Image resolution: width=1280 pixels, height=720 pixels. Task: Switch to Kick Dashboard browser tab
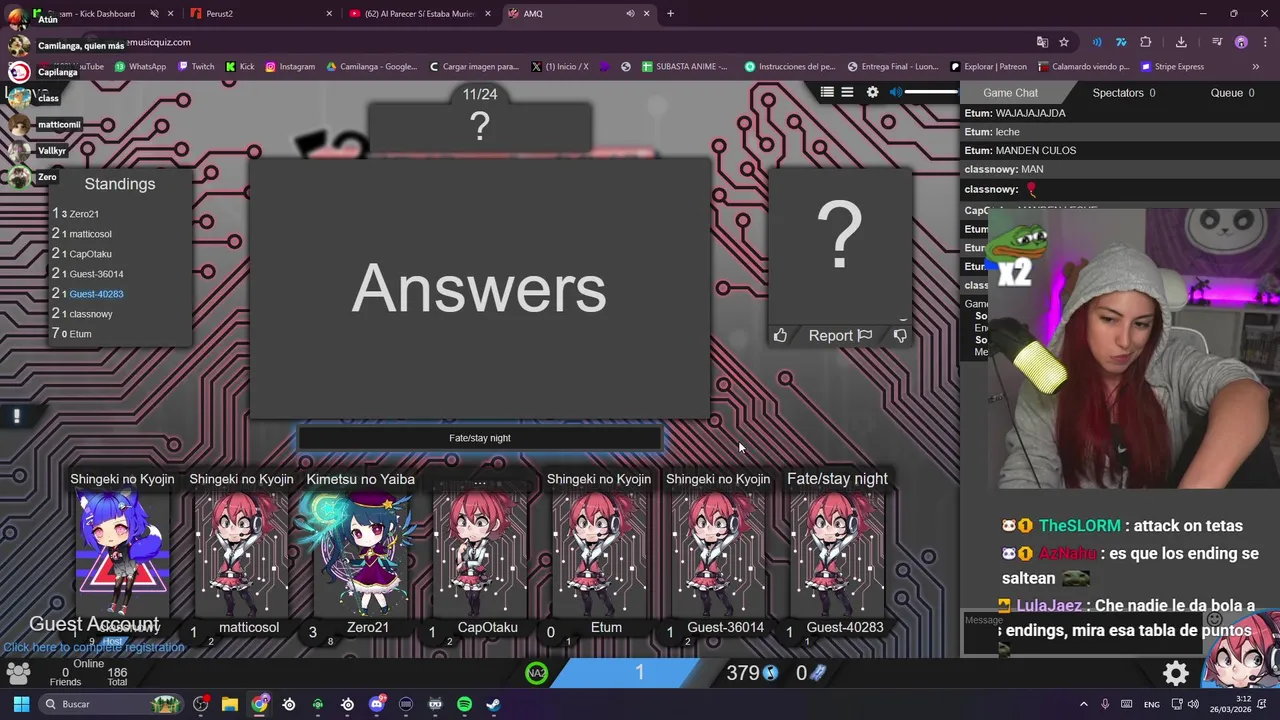point(95,14)
